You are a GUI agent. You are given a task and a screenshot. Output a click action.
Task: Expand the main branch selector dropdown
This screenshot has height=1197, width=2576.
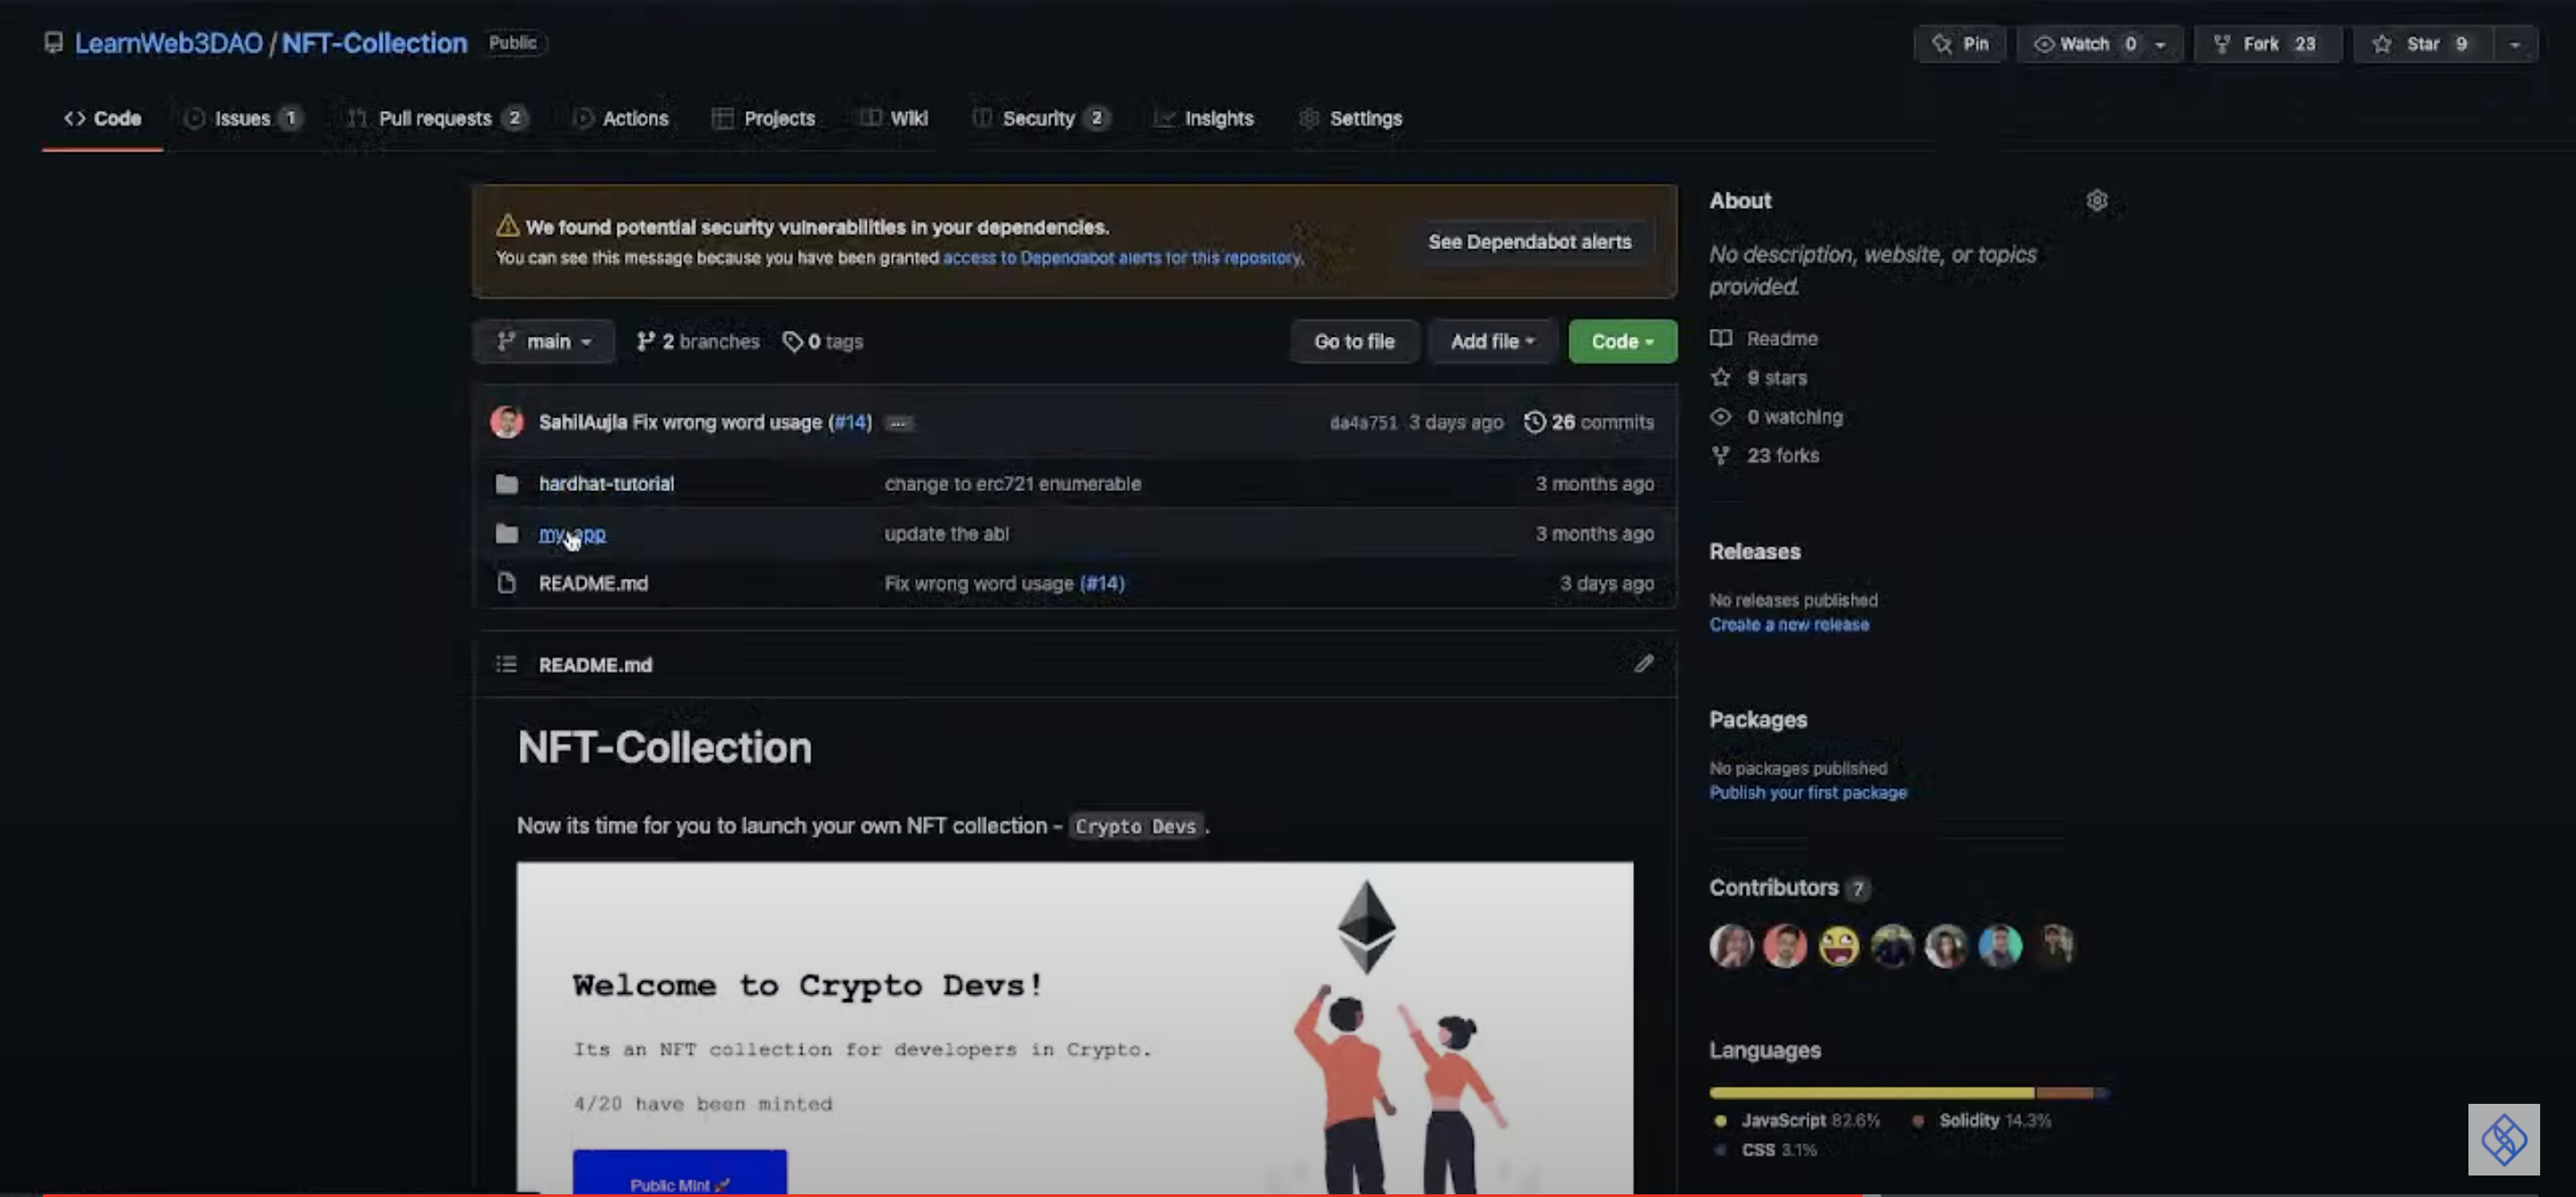(x=542, y=340)
